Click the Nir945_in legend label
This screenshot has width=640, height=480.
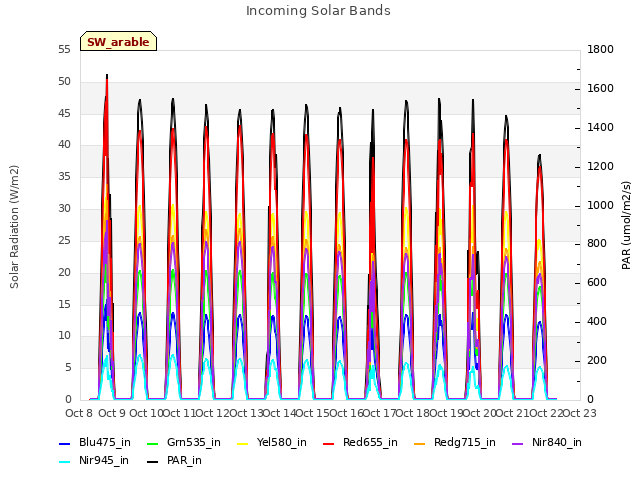click(x=104, y=460)
